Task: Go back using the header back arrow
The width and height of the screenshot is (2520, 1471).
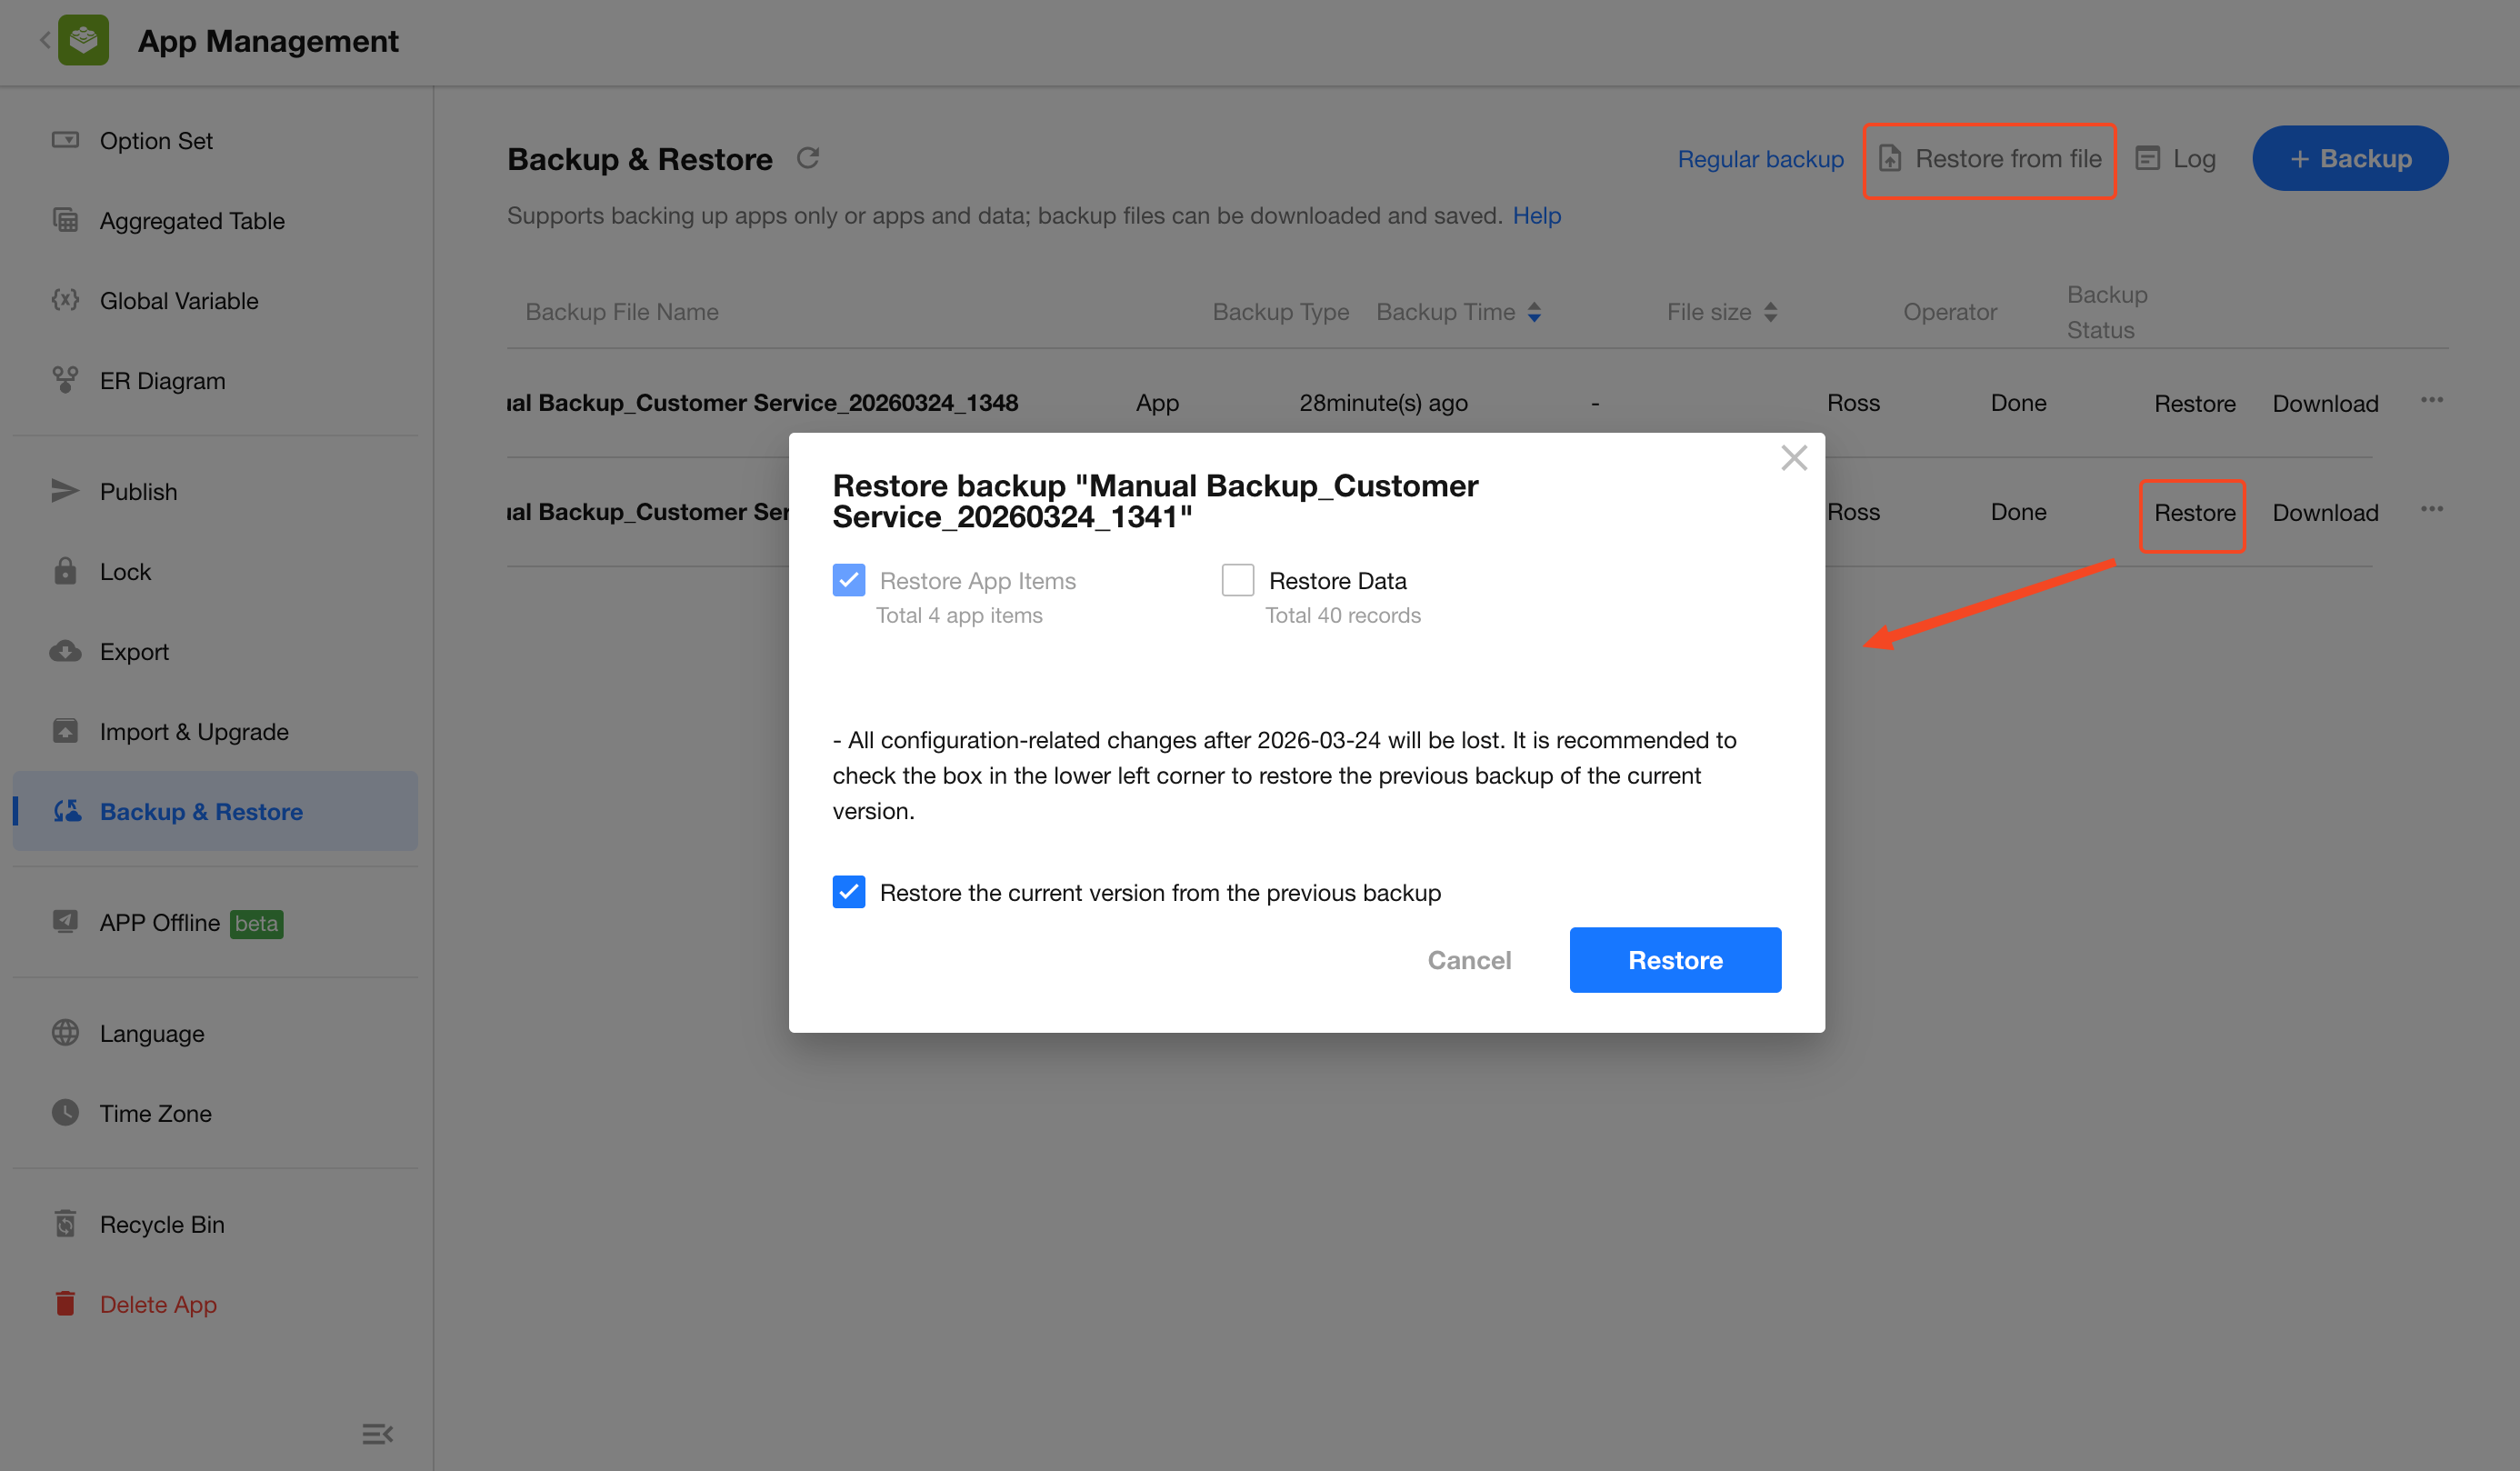Action: coord(45,41)
